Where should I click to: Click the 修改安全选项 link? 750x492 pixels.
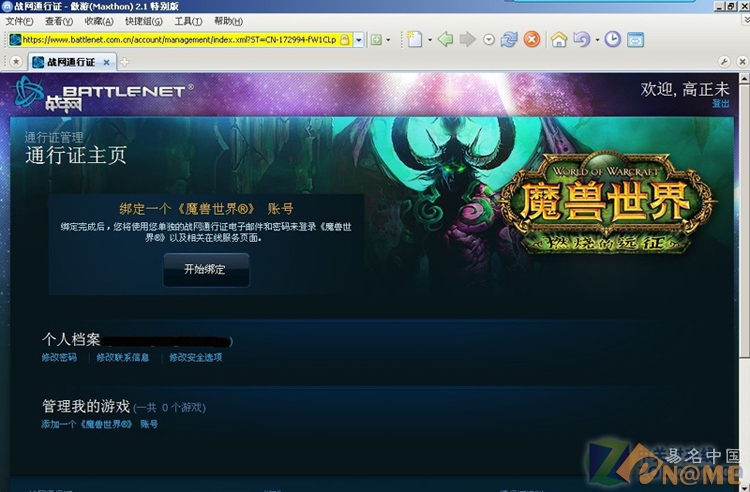click(196, 358)
